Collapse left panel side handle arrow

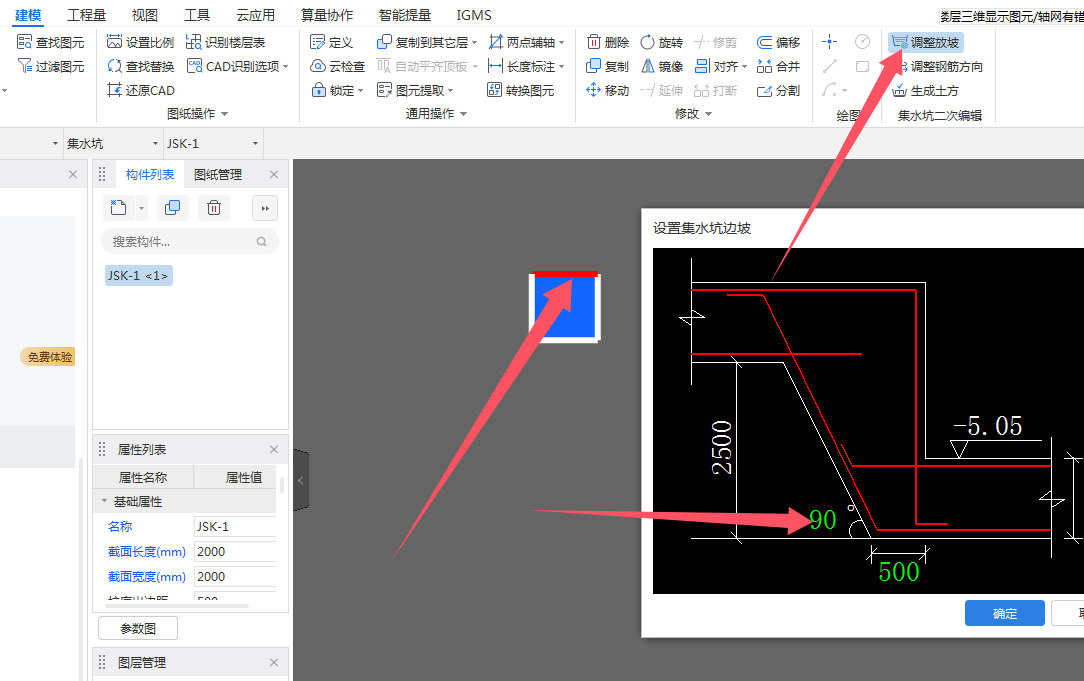point(301,481)
